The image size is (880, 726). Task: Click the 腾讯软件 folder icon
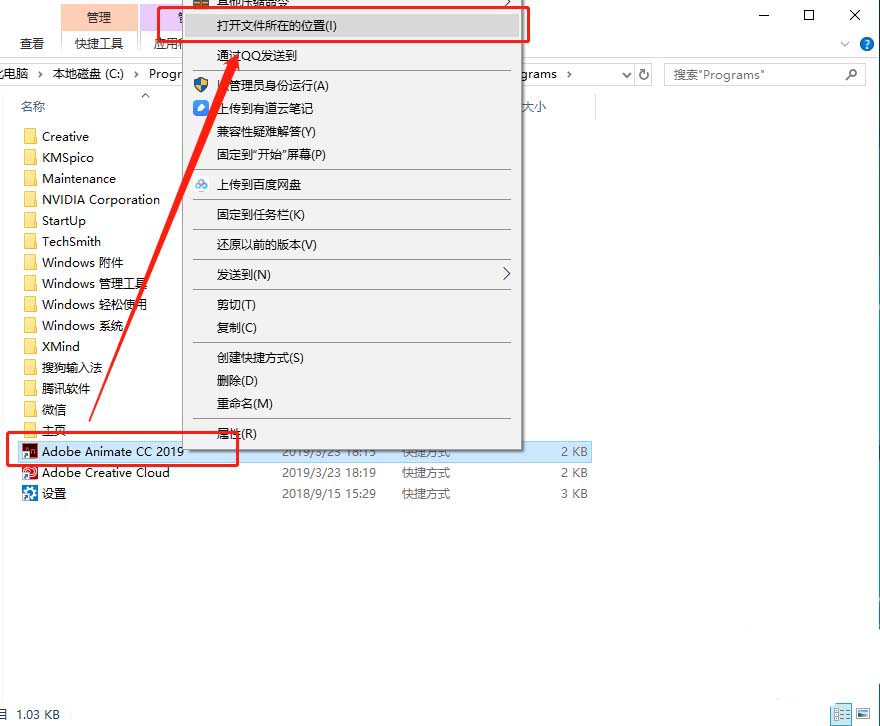[x=30, y=388]
